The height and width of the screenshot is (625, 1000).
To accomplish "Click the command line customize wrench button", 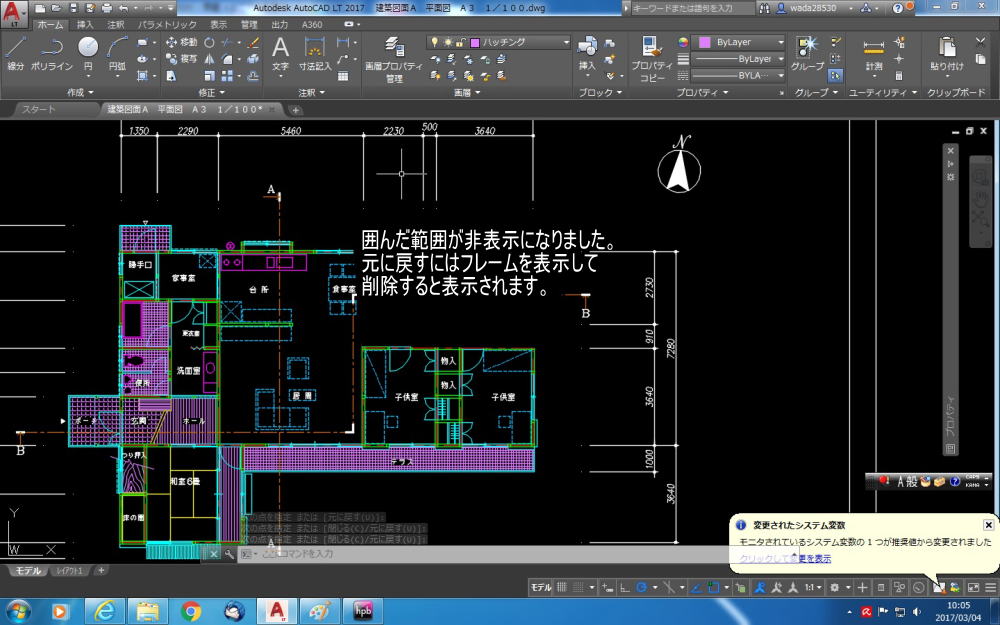I will (x=228, y=554).
